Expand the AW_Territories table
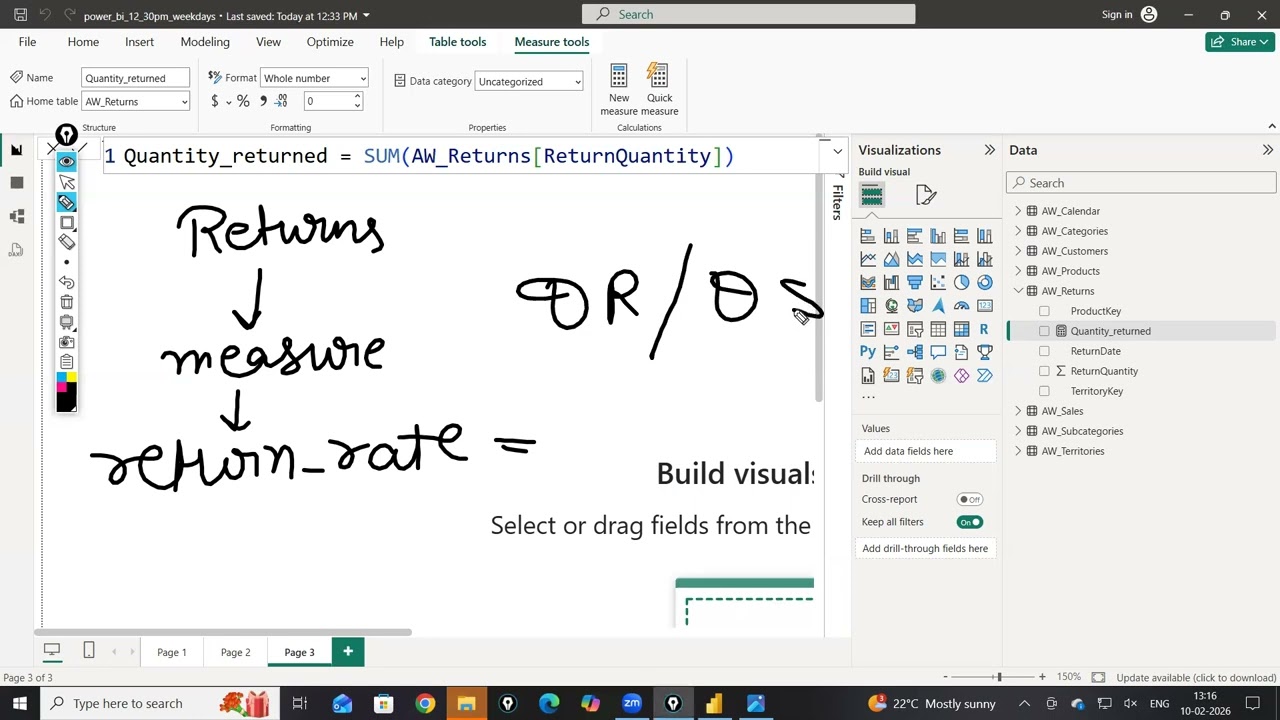Image resolution: width=1280 pixels, height=720 pixels. (x=1018, y=451)
